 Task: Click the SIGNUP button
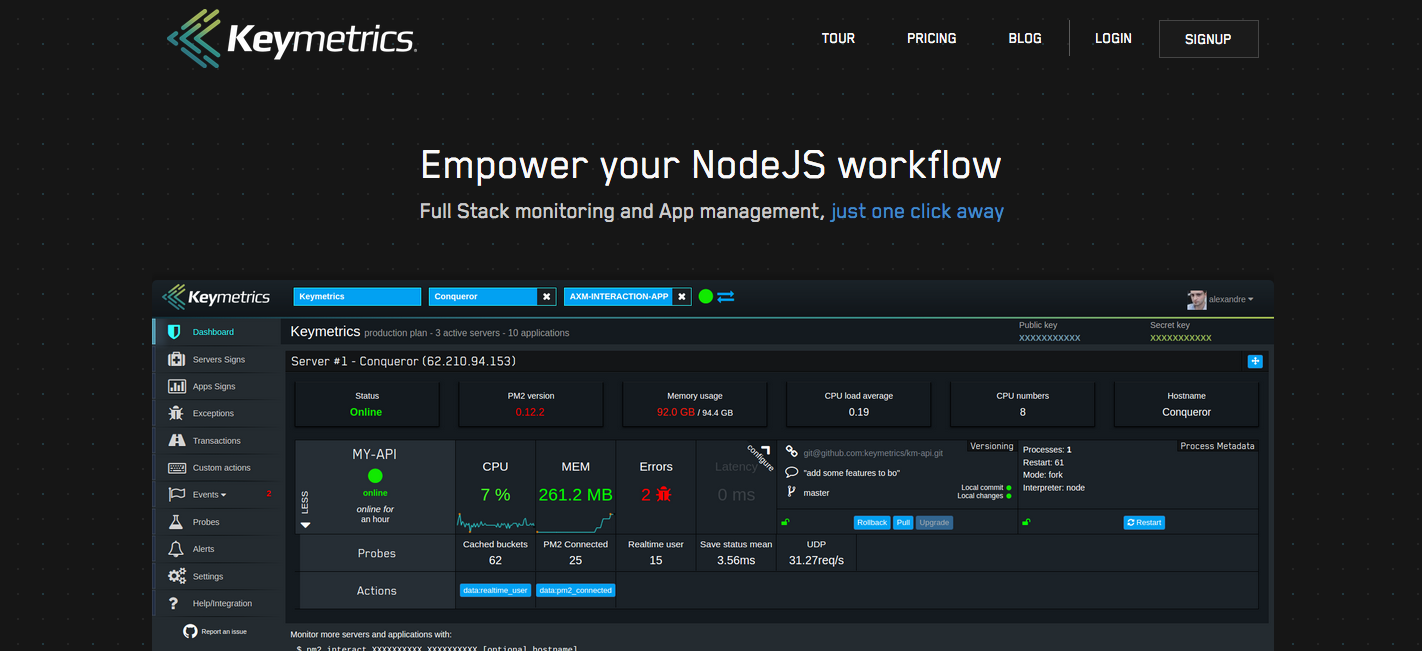click(x=1208, y=39)
